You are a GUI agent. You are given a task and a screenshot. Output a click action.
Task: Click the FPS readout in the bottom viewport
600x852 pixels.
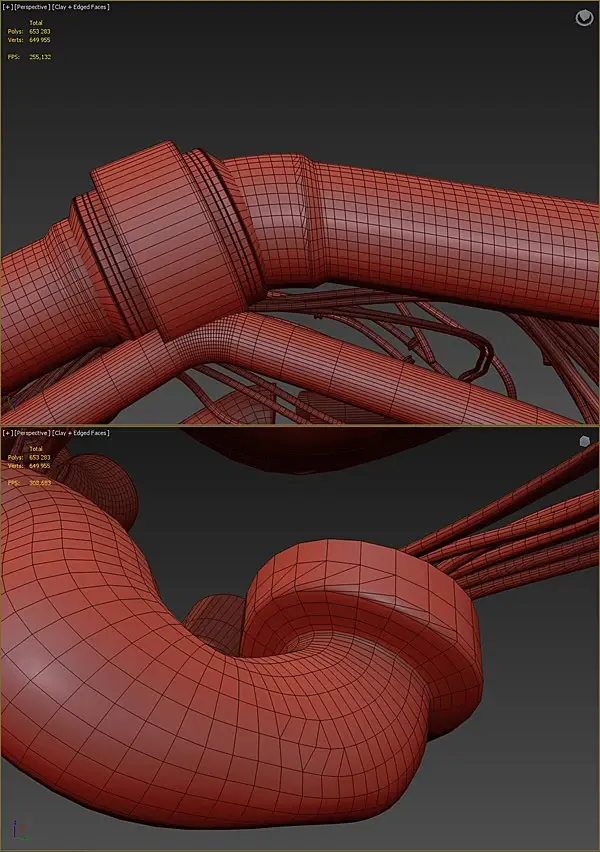pyautogui.click(x=29, y=483)
